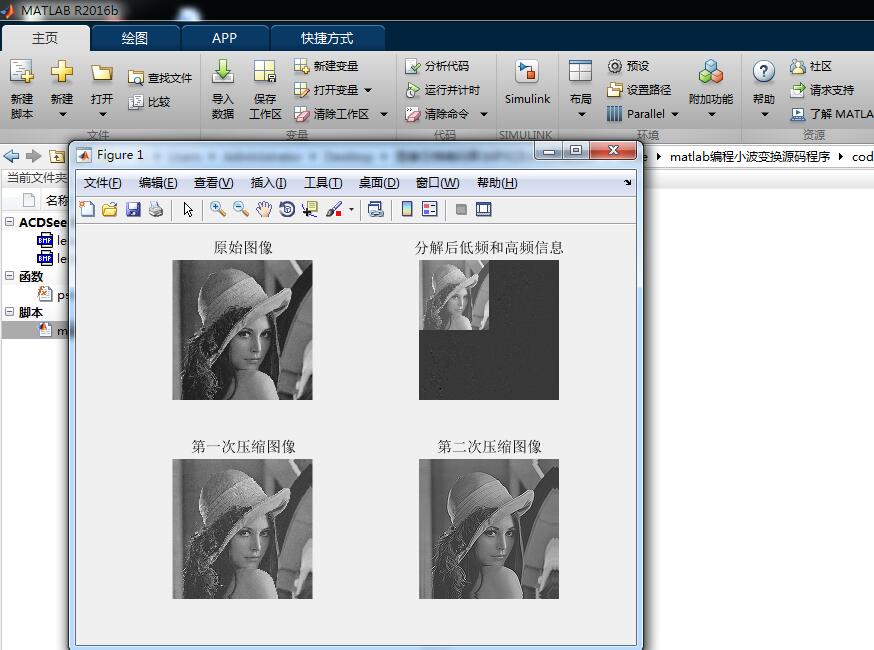Open the Parallel dropdown
The width and height of the screenshot is (874, 650).
pos(675,114)
